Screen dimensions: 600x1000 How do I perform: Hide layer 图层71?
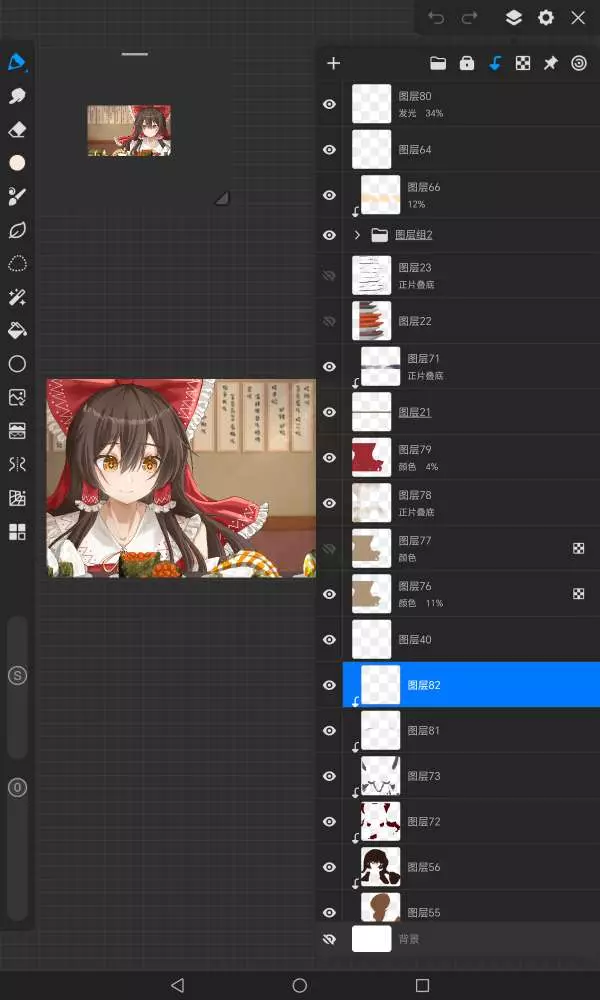click(x=329, y=367)
